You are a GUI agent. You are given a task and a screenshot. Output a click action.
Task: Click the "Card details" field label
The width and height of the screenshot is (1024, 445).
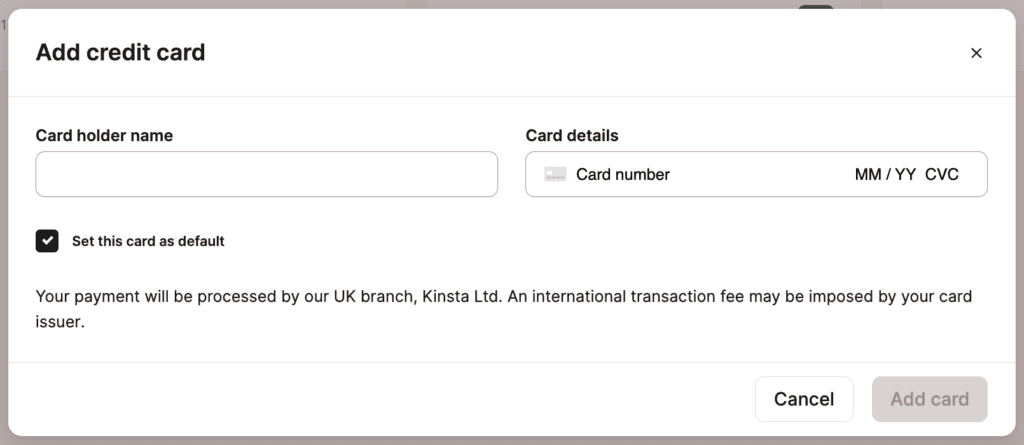pyautogui.click(x=572, y=135)
